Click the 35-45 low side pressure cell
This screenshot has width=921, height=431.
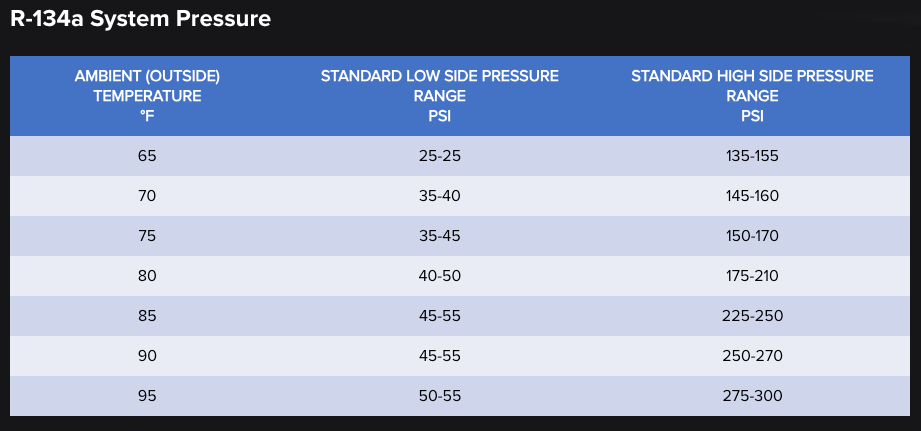point(440,236)
